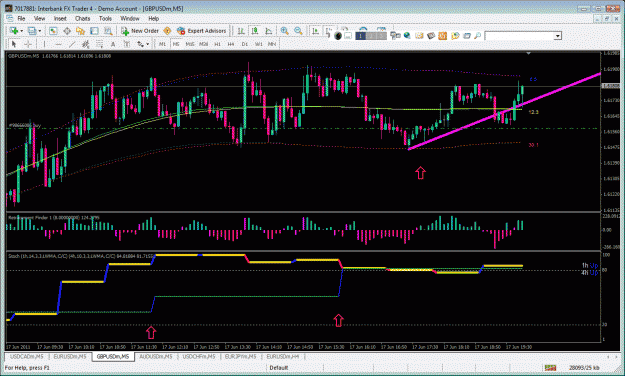This screenshot has width=625, height=376.
Task: Switch to the USDCHFm,M5 chart tab
Action: click(x=199, y=356)
